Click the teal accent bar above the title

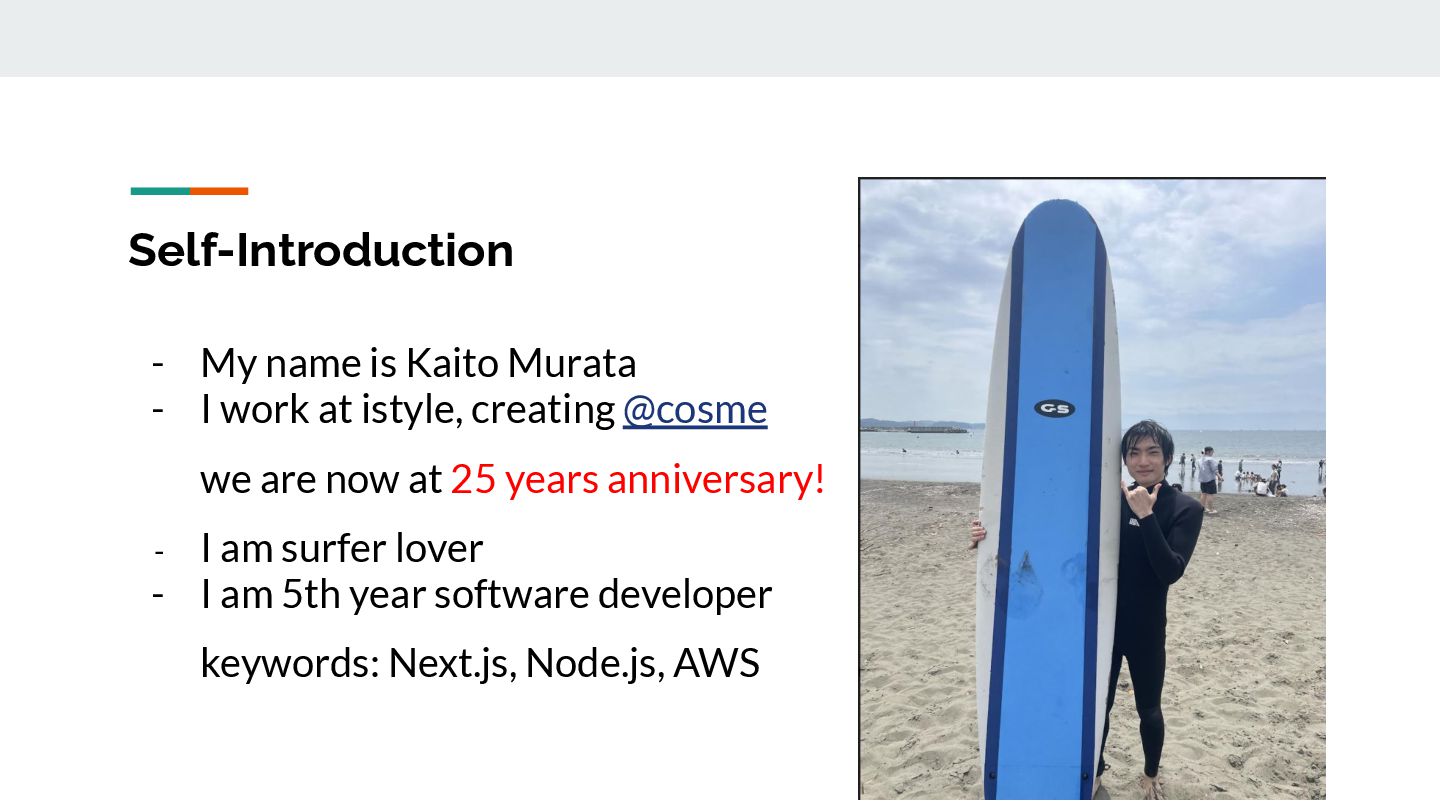click(160, 191)
